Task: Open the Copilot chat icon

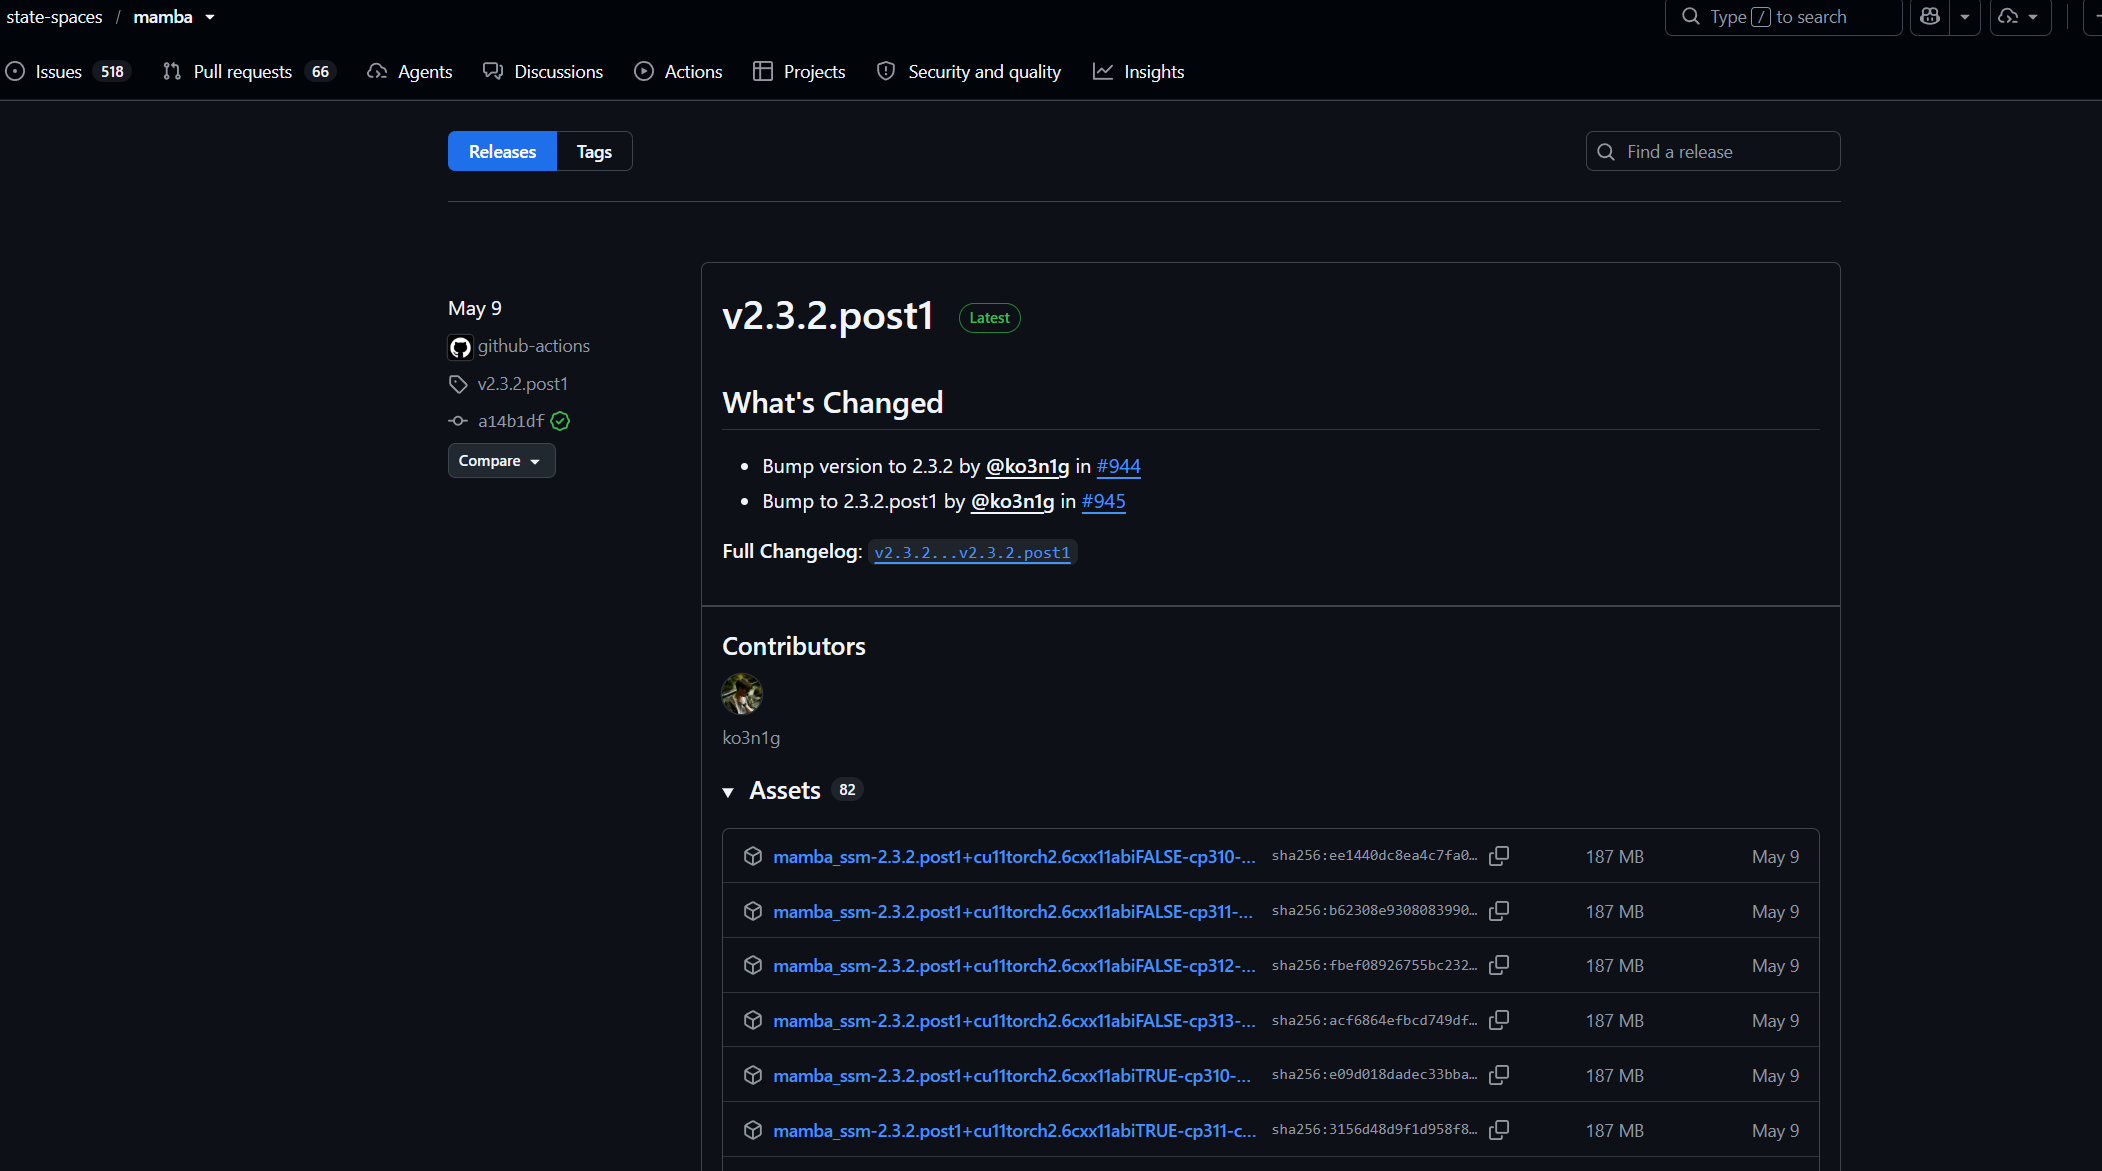Action: pyautogui.click(x=1930, y=17)
